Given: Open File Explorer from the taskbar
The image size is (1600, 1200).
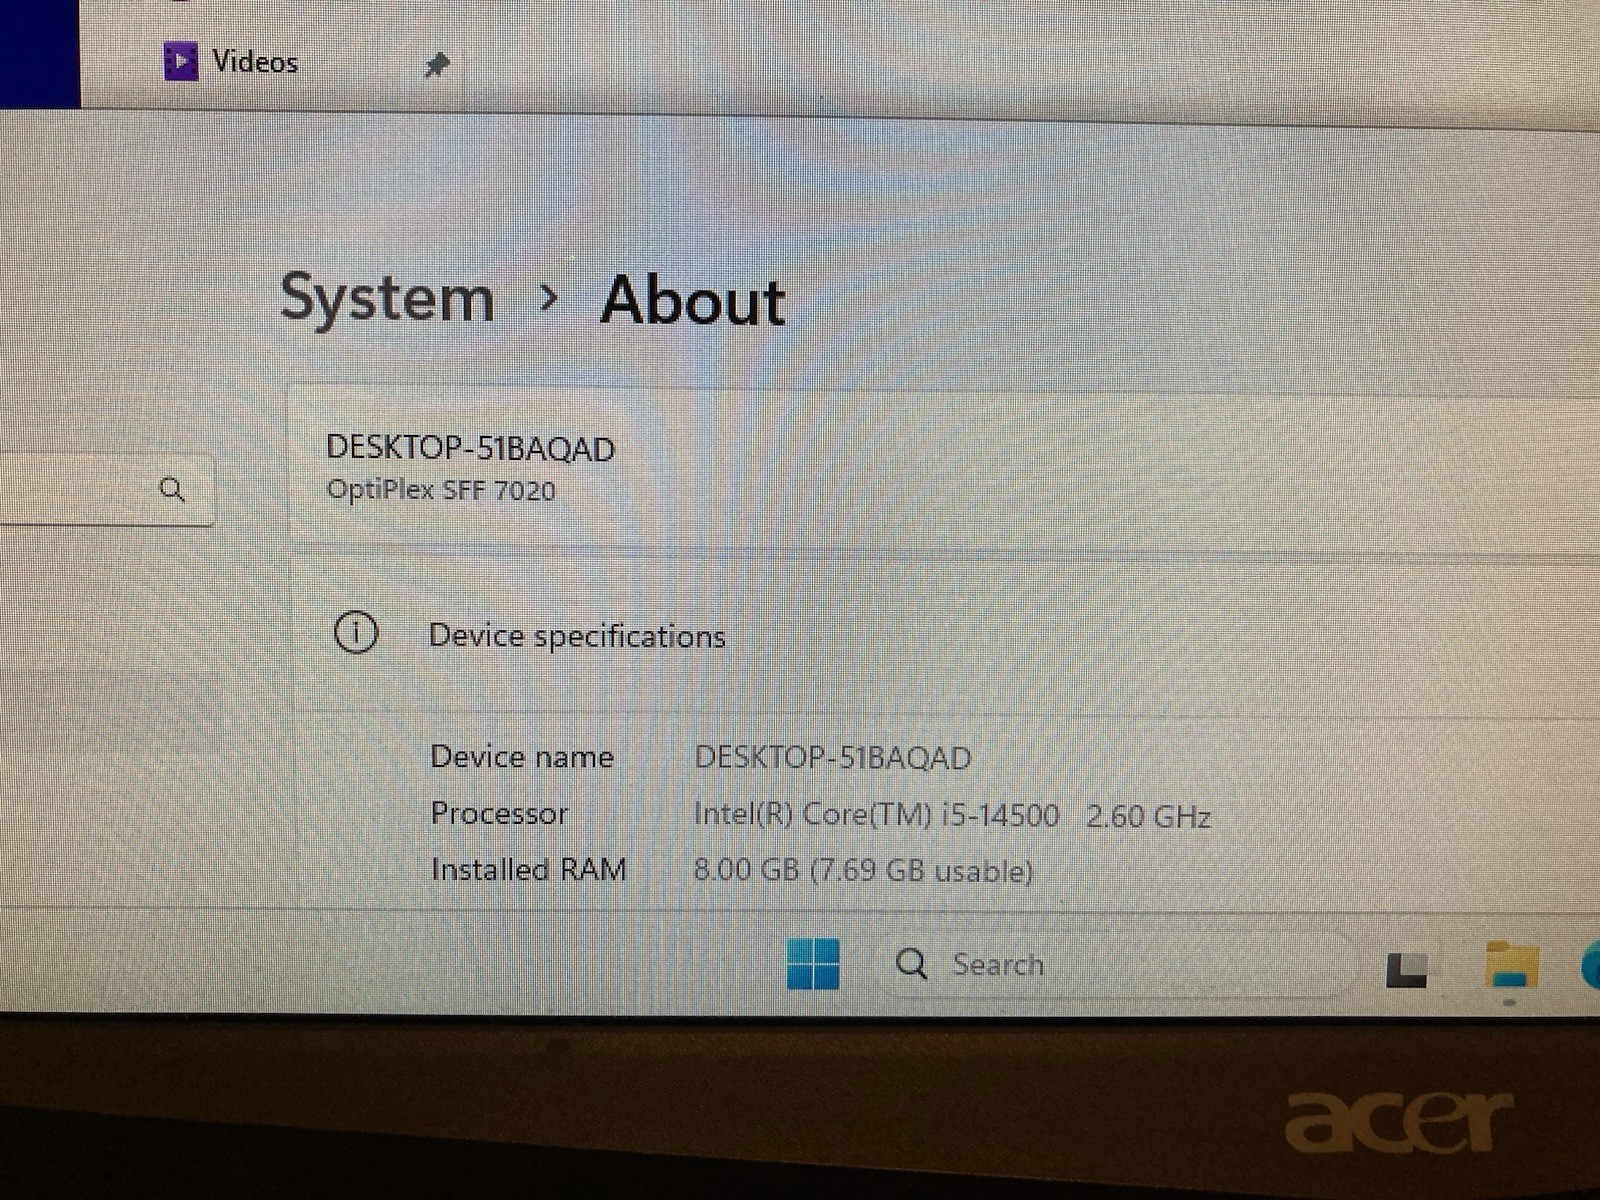Looking at the screenshot, I should coord(1511,968).
